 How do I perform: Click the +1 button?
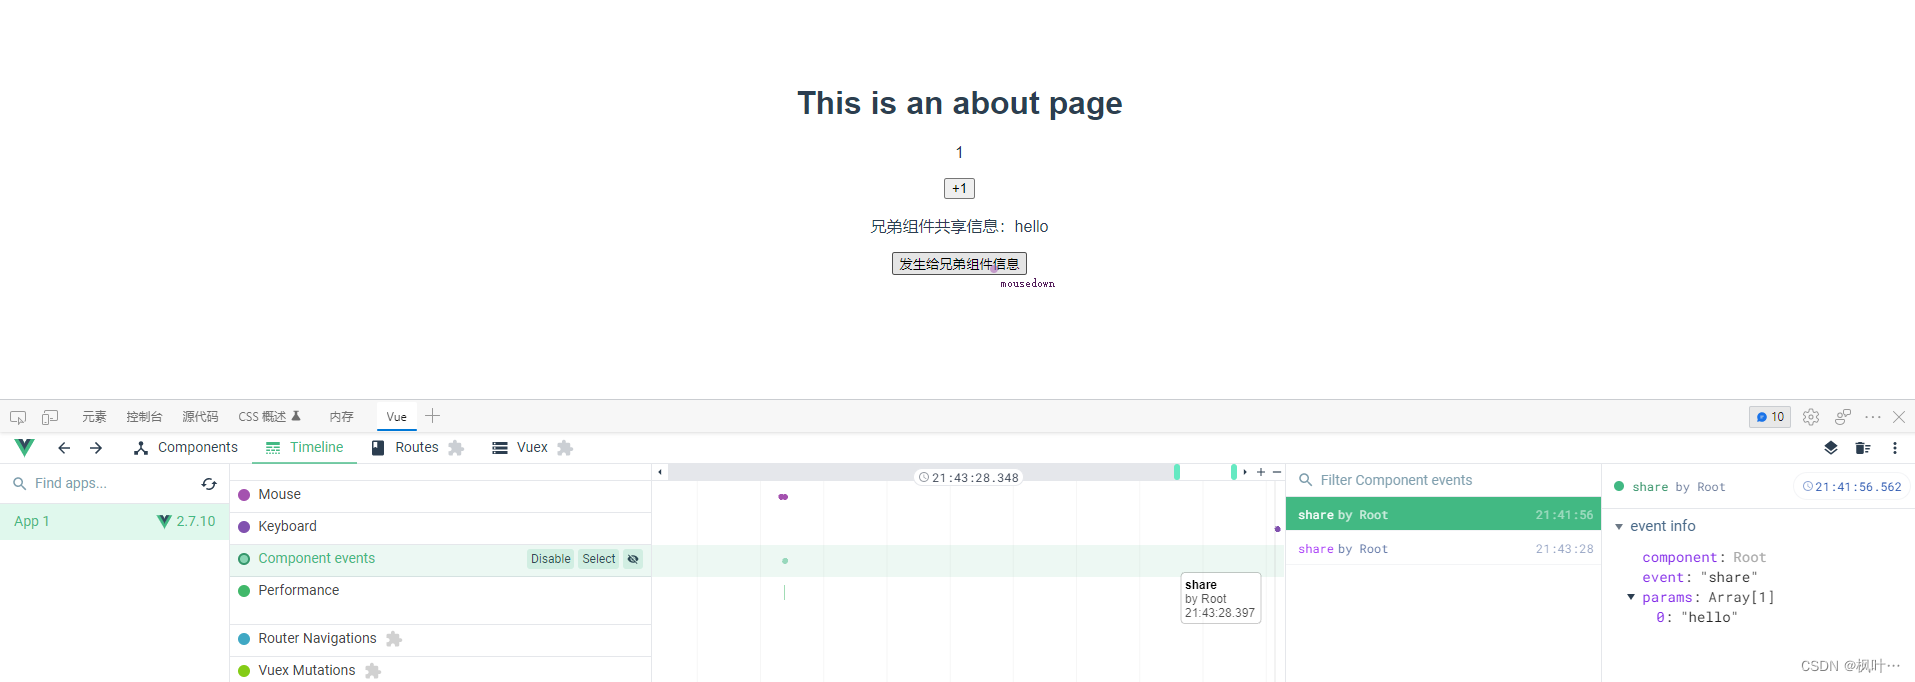pos(959,188)
